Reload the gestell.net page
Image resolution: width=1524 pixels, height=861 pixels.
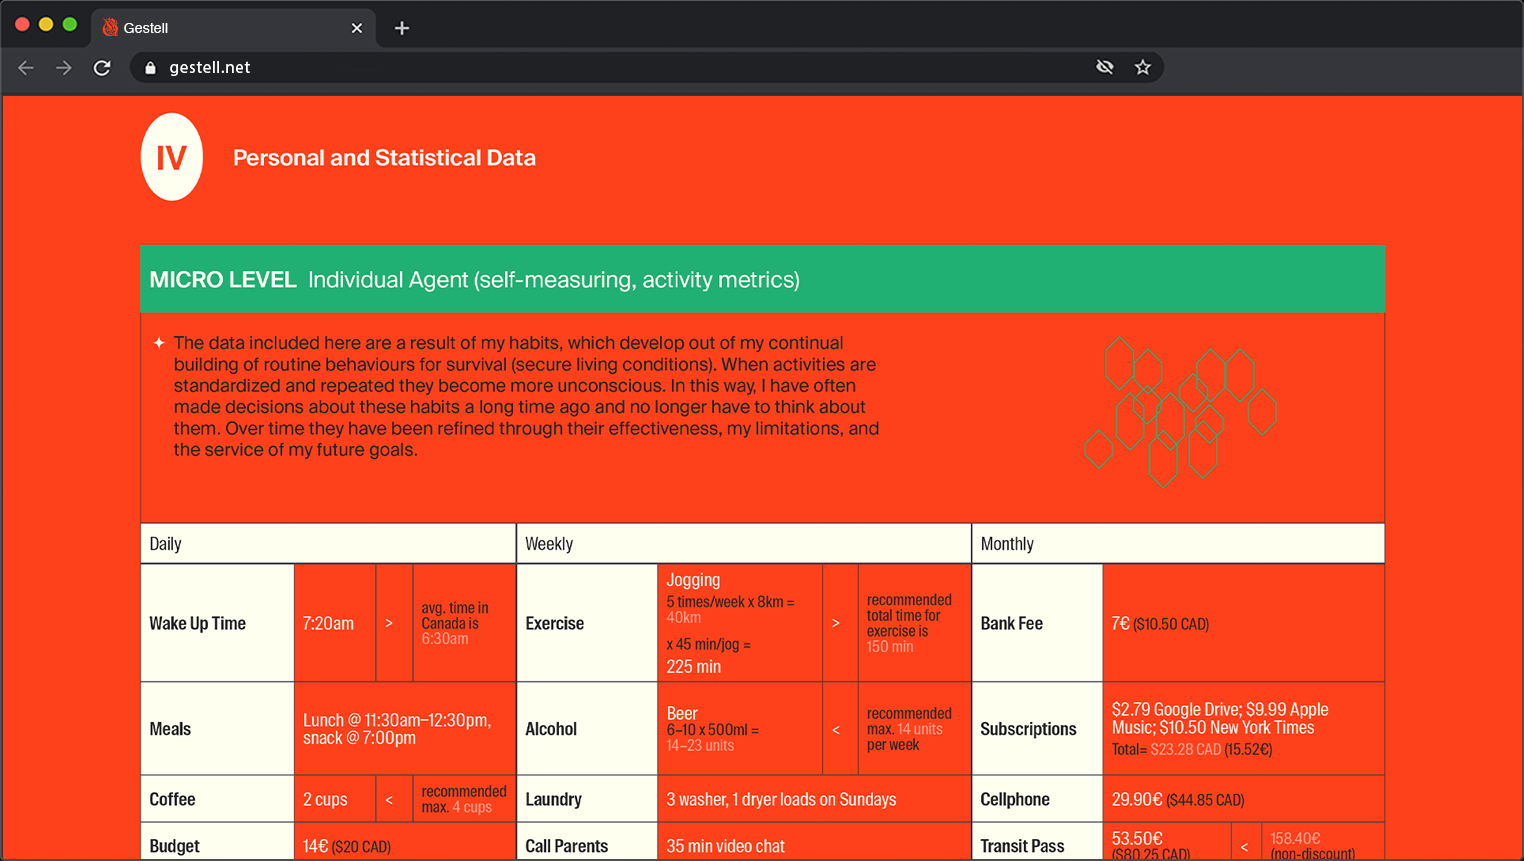click(102, 68)
